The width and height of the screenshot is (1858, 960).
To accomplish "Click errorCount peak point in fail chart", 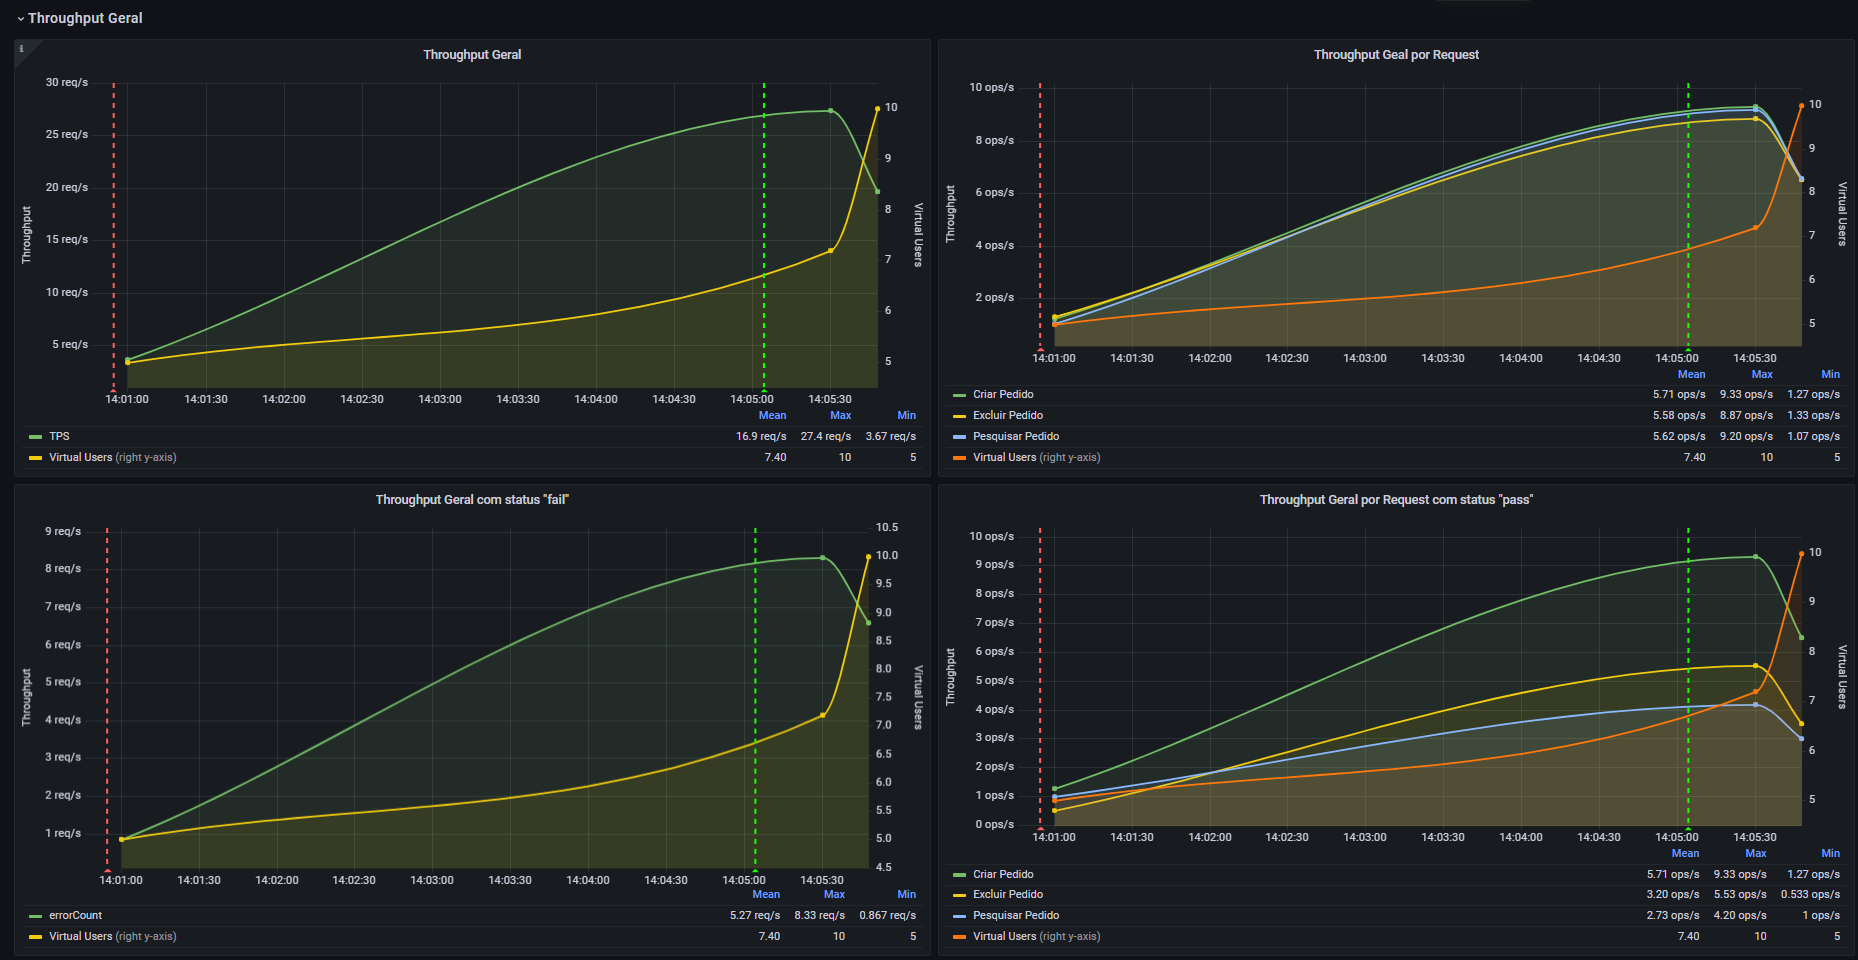I will pyautogui.click(x=822, y=558).
